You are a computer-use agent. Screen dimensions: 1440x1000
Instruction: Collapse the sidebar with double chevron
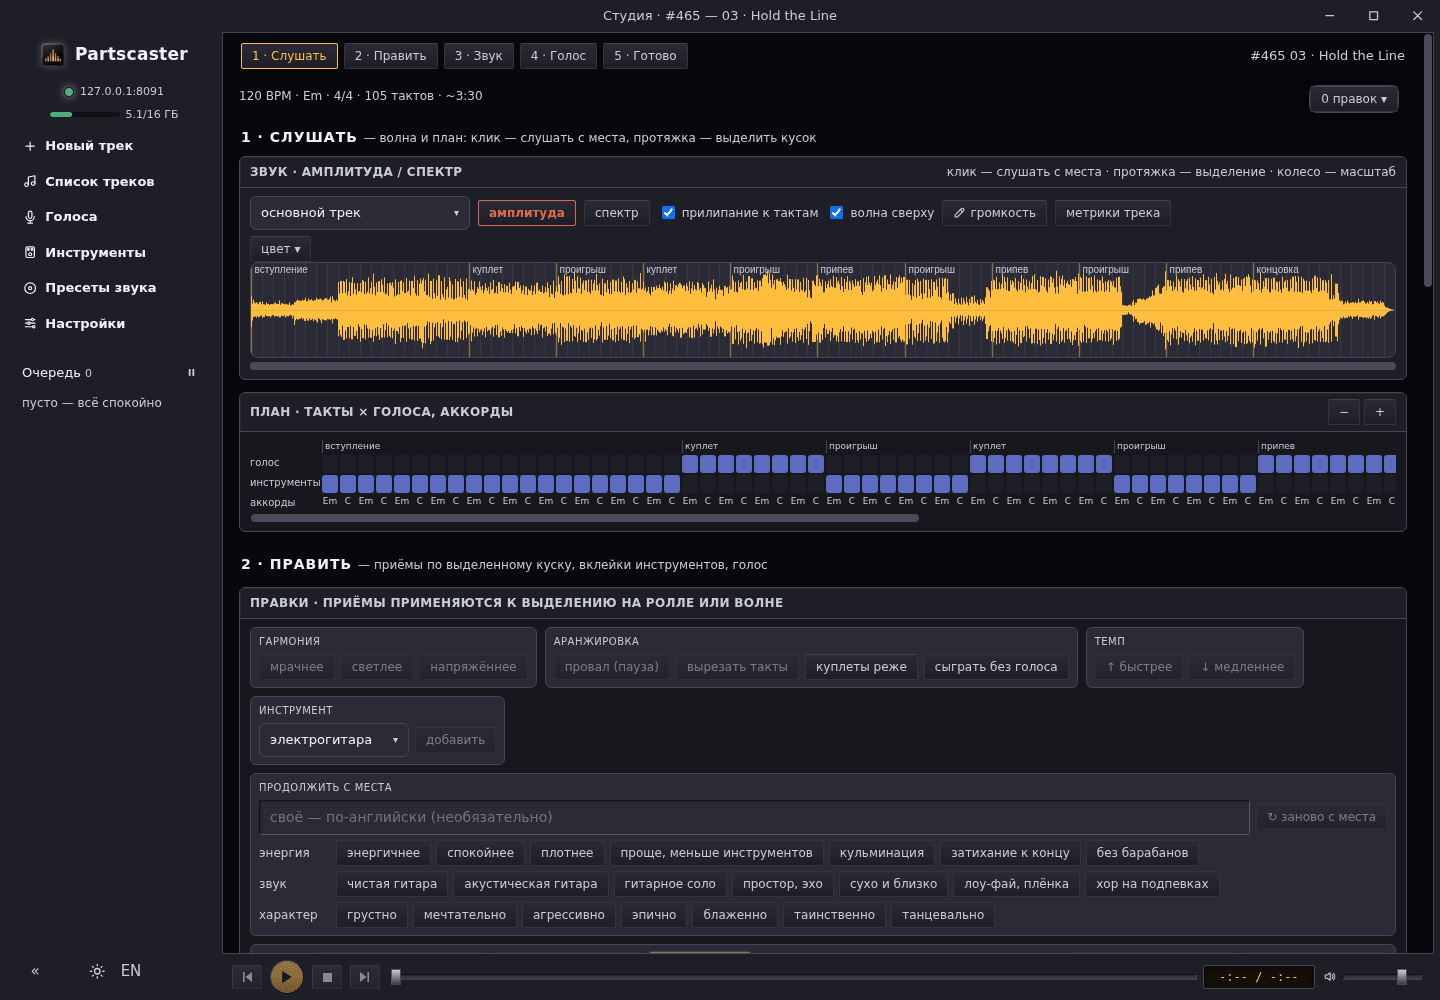tap(35, 971)
